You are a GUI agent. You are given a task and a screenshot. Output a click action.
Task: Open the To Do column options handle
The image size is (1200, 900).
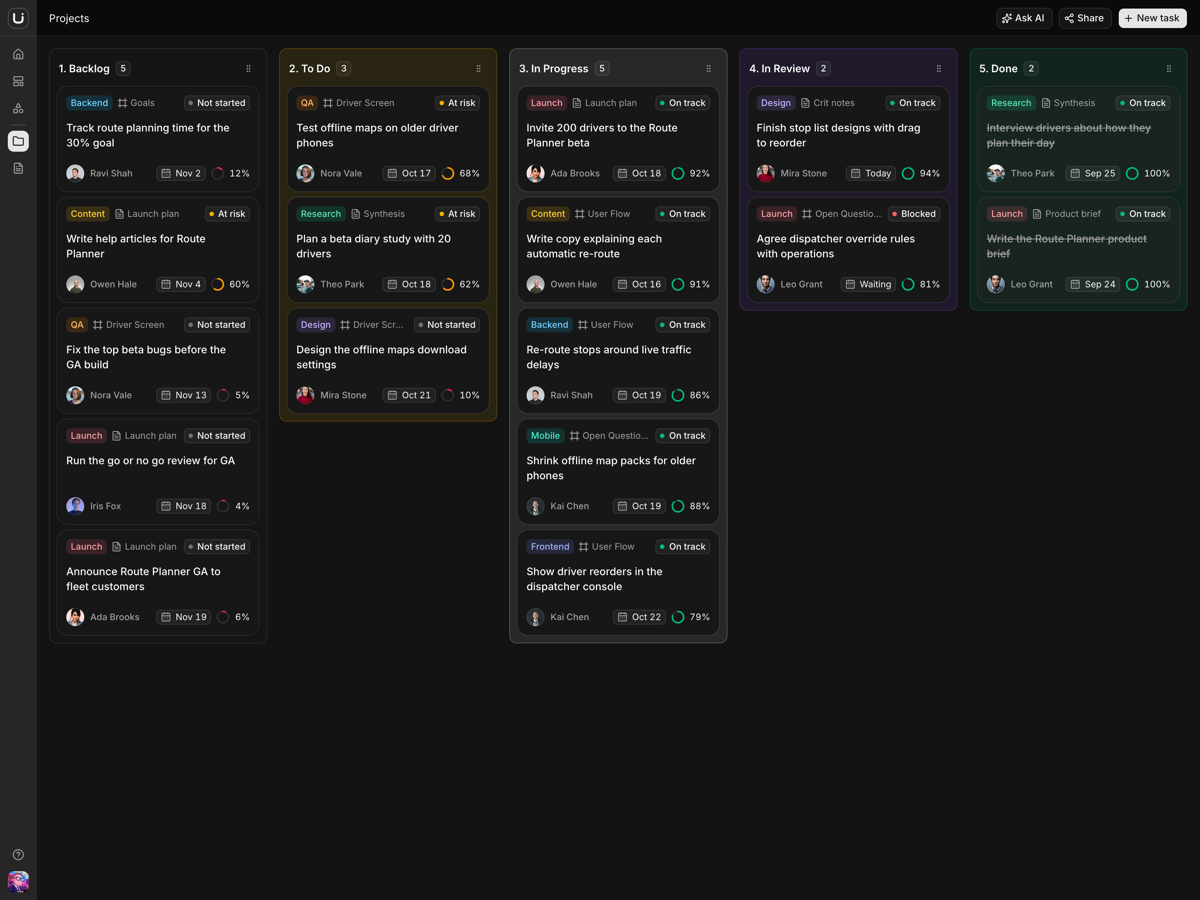coord(478,69)
